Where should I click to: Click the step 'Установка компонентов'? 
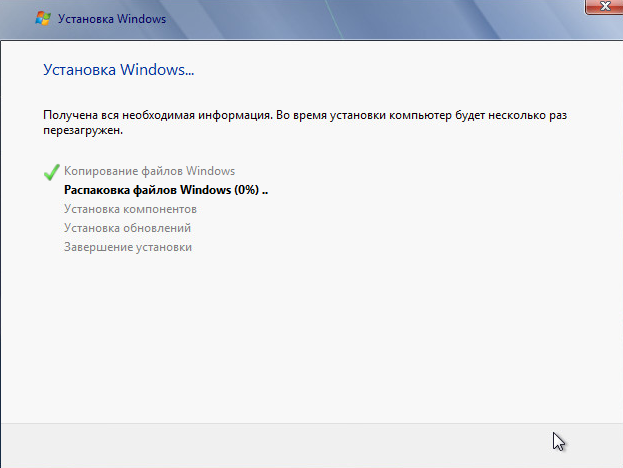[130, 209]
